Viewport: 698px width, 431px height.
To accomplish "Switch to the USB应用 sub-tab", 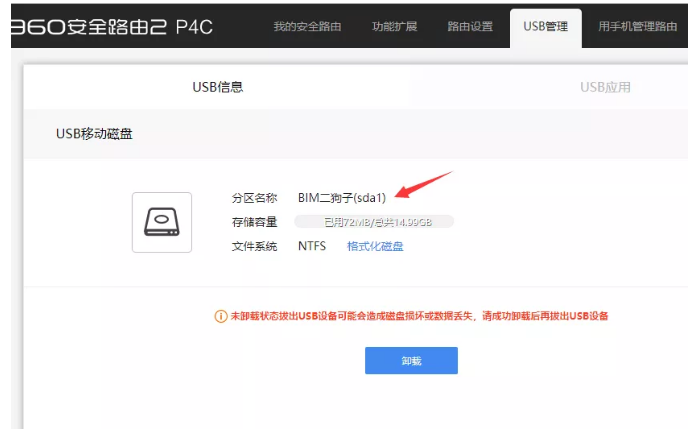I will (605, 87).
